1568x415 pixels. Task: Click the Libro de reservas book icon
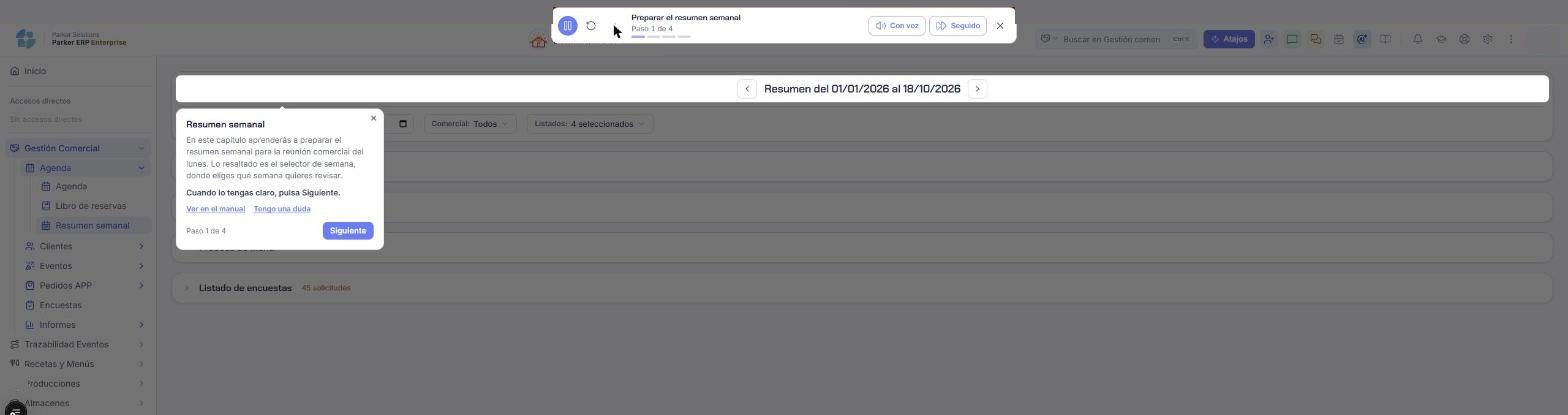tap(46, 206)
